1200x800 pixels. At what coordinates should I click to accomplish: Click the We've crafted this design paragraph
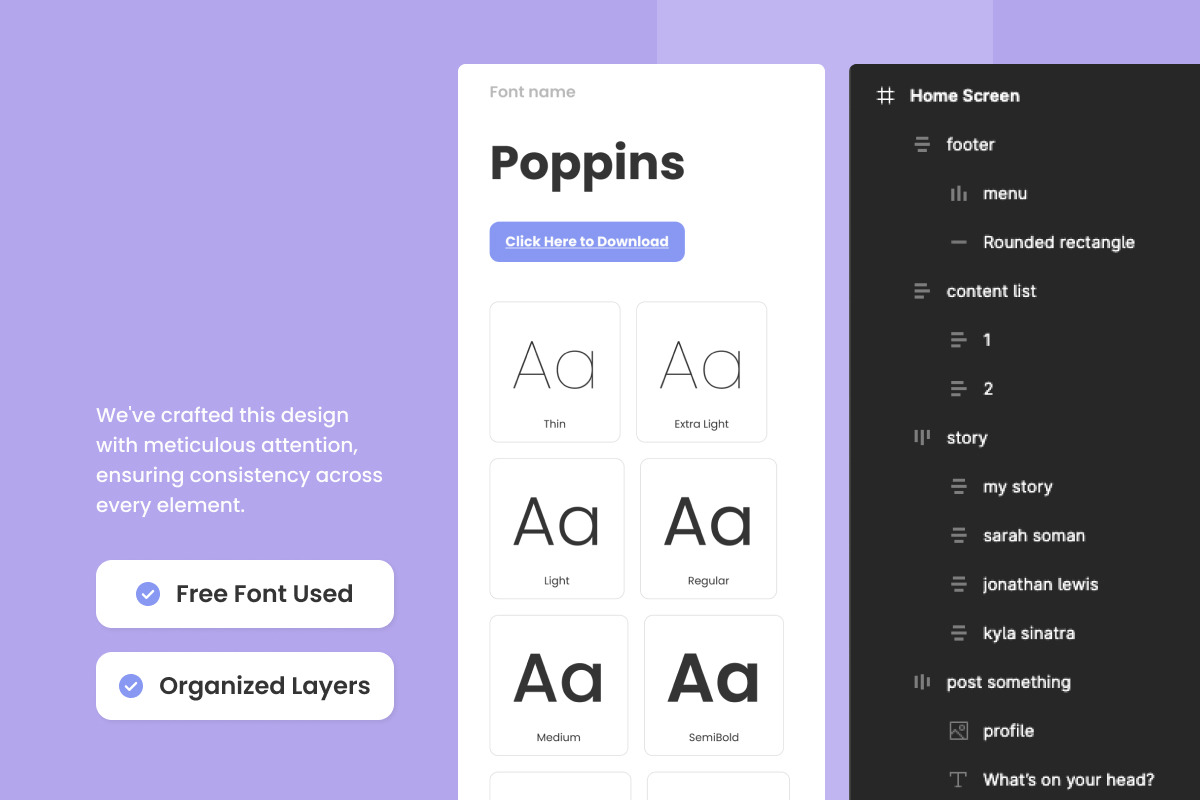(x=240, y=460)
